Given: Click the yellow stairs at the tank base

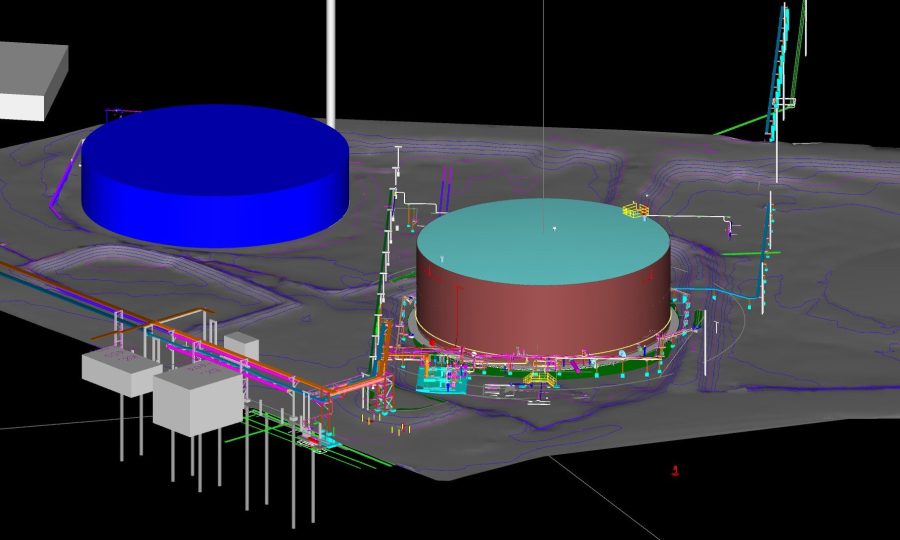Looking at the screenshot, I should (x=541, y=378).
